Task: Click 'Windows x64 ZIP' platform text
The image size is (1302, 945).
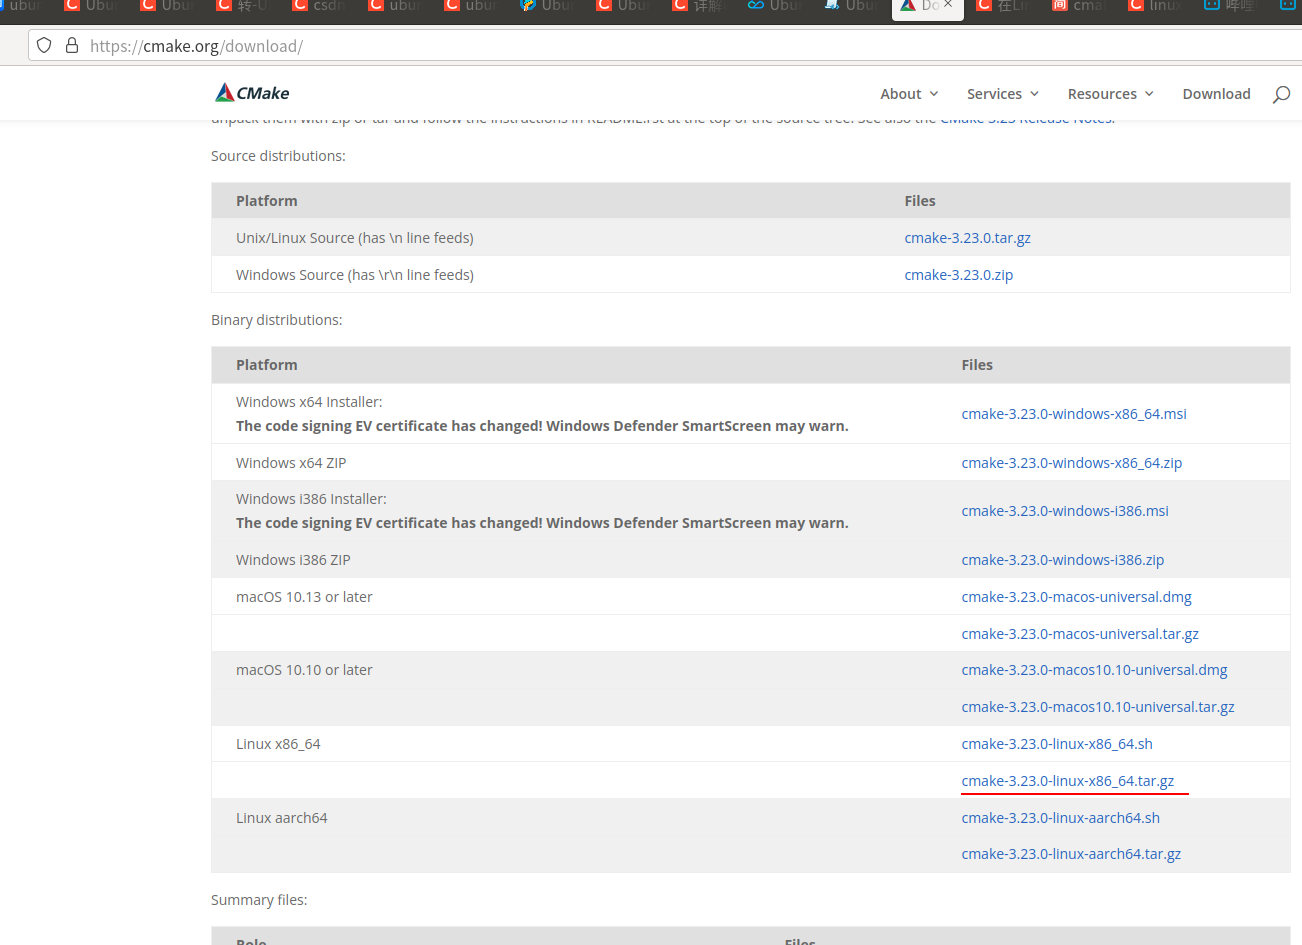Action: coord(291,463)
